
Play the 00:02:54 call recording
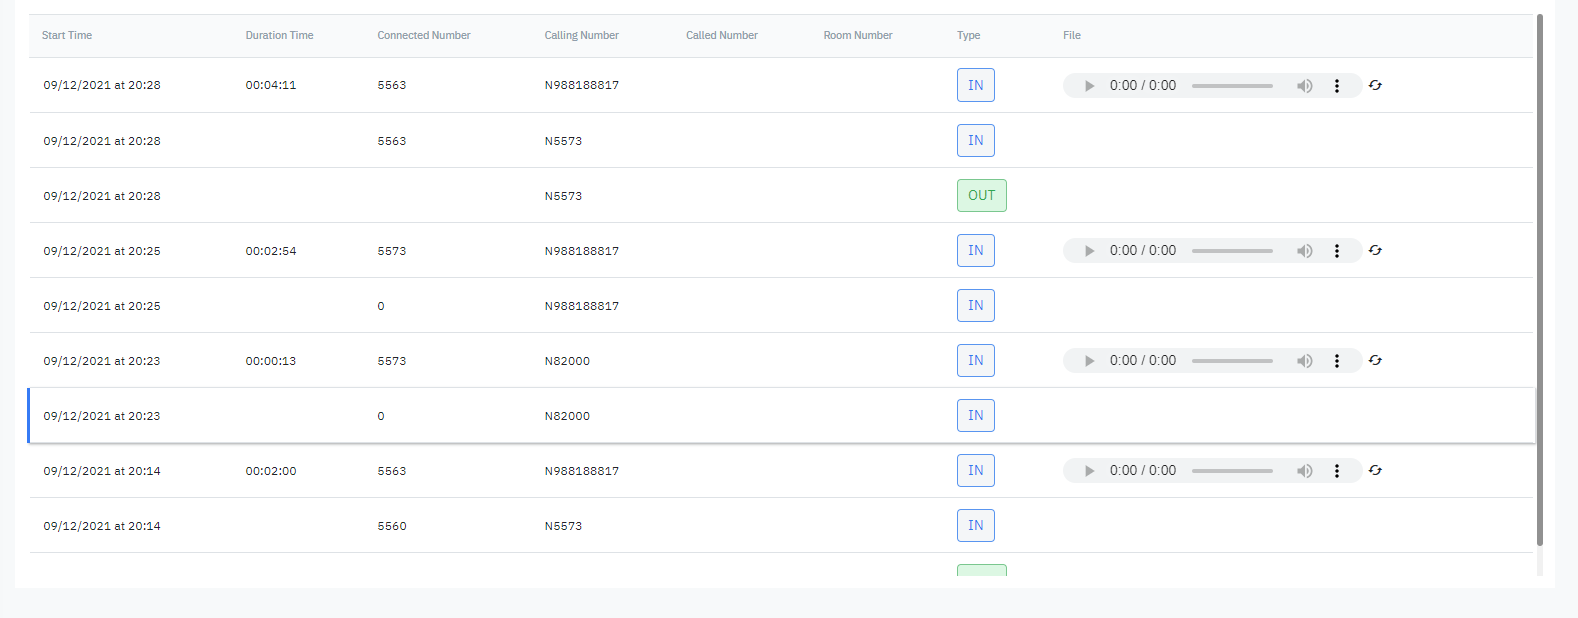[x=1089, y=251]
